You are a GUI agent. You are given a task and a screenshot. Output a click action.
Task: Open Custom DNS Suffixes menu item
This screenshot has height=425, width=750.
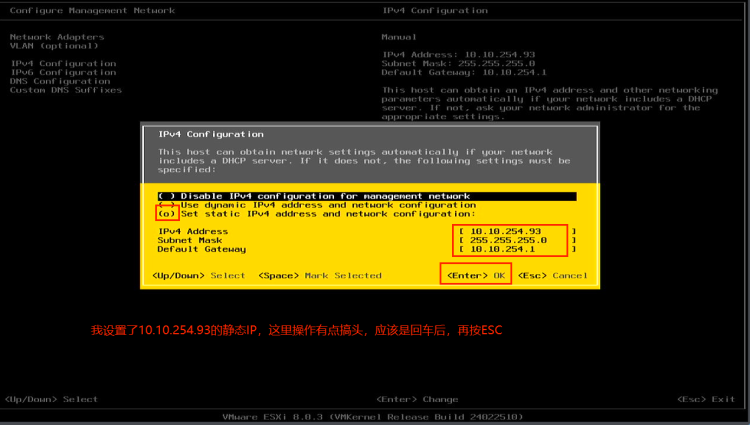tap(66, 90)
